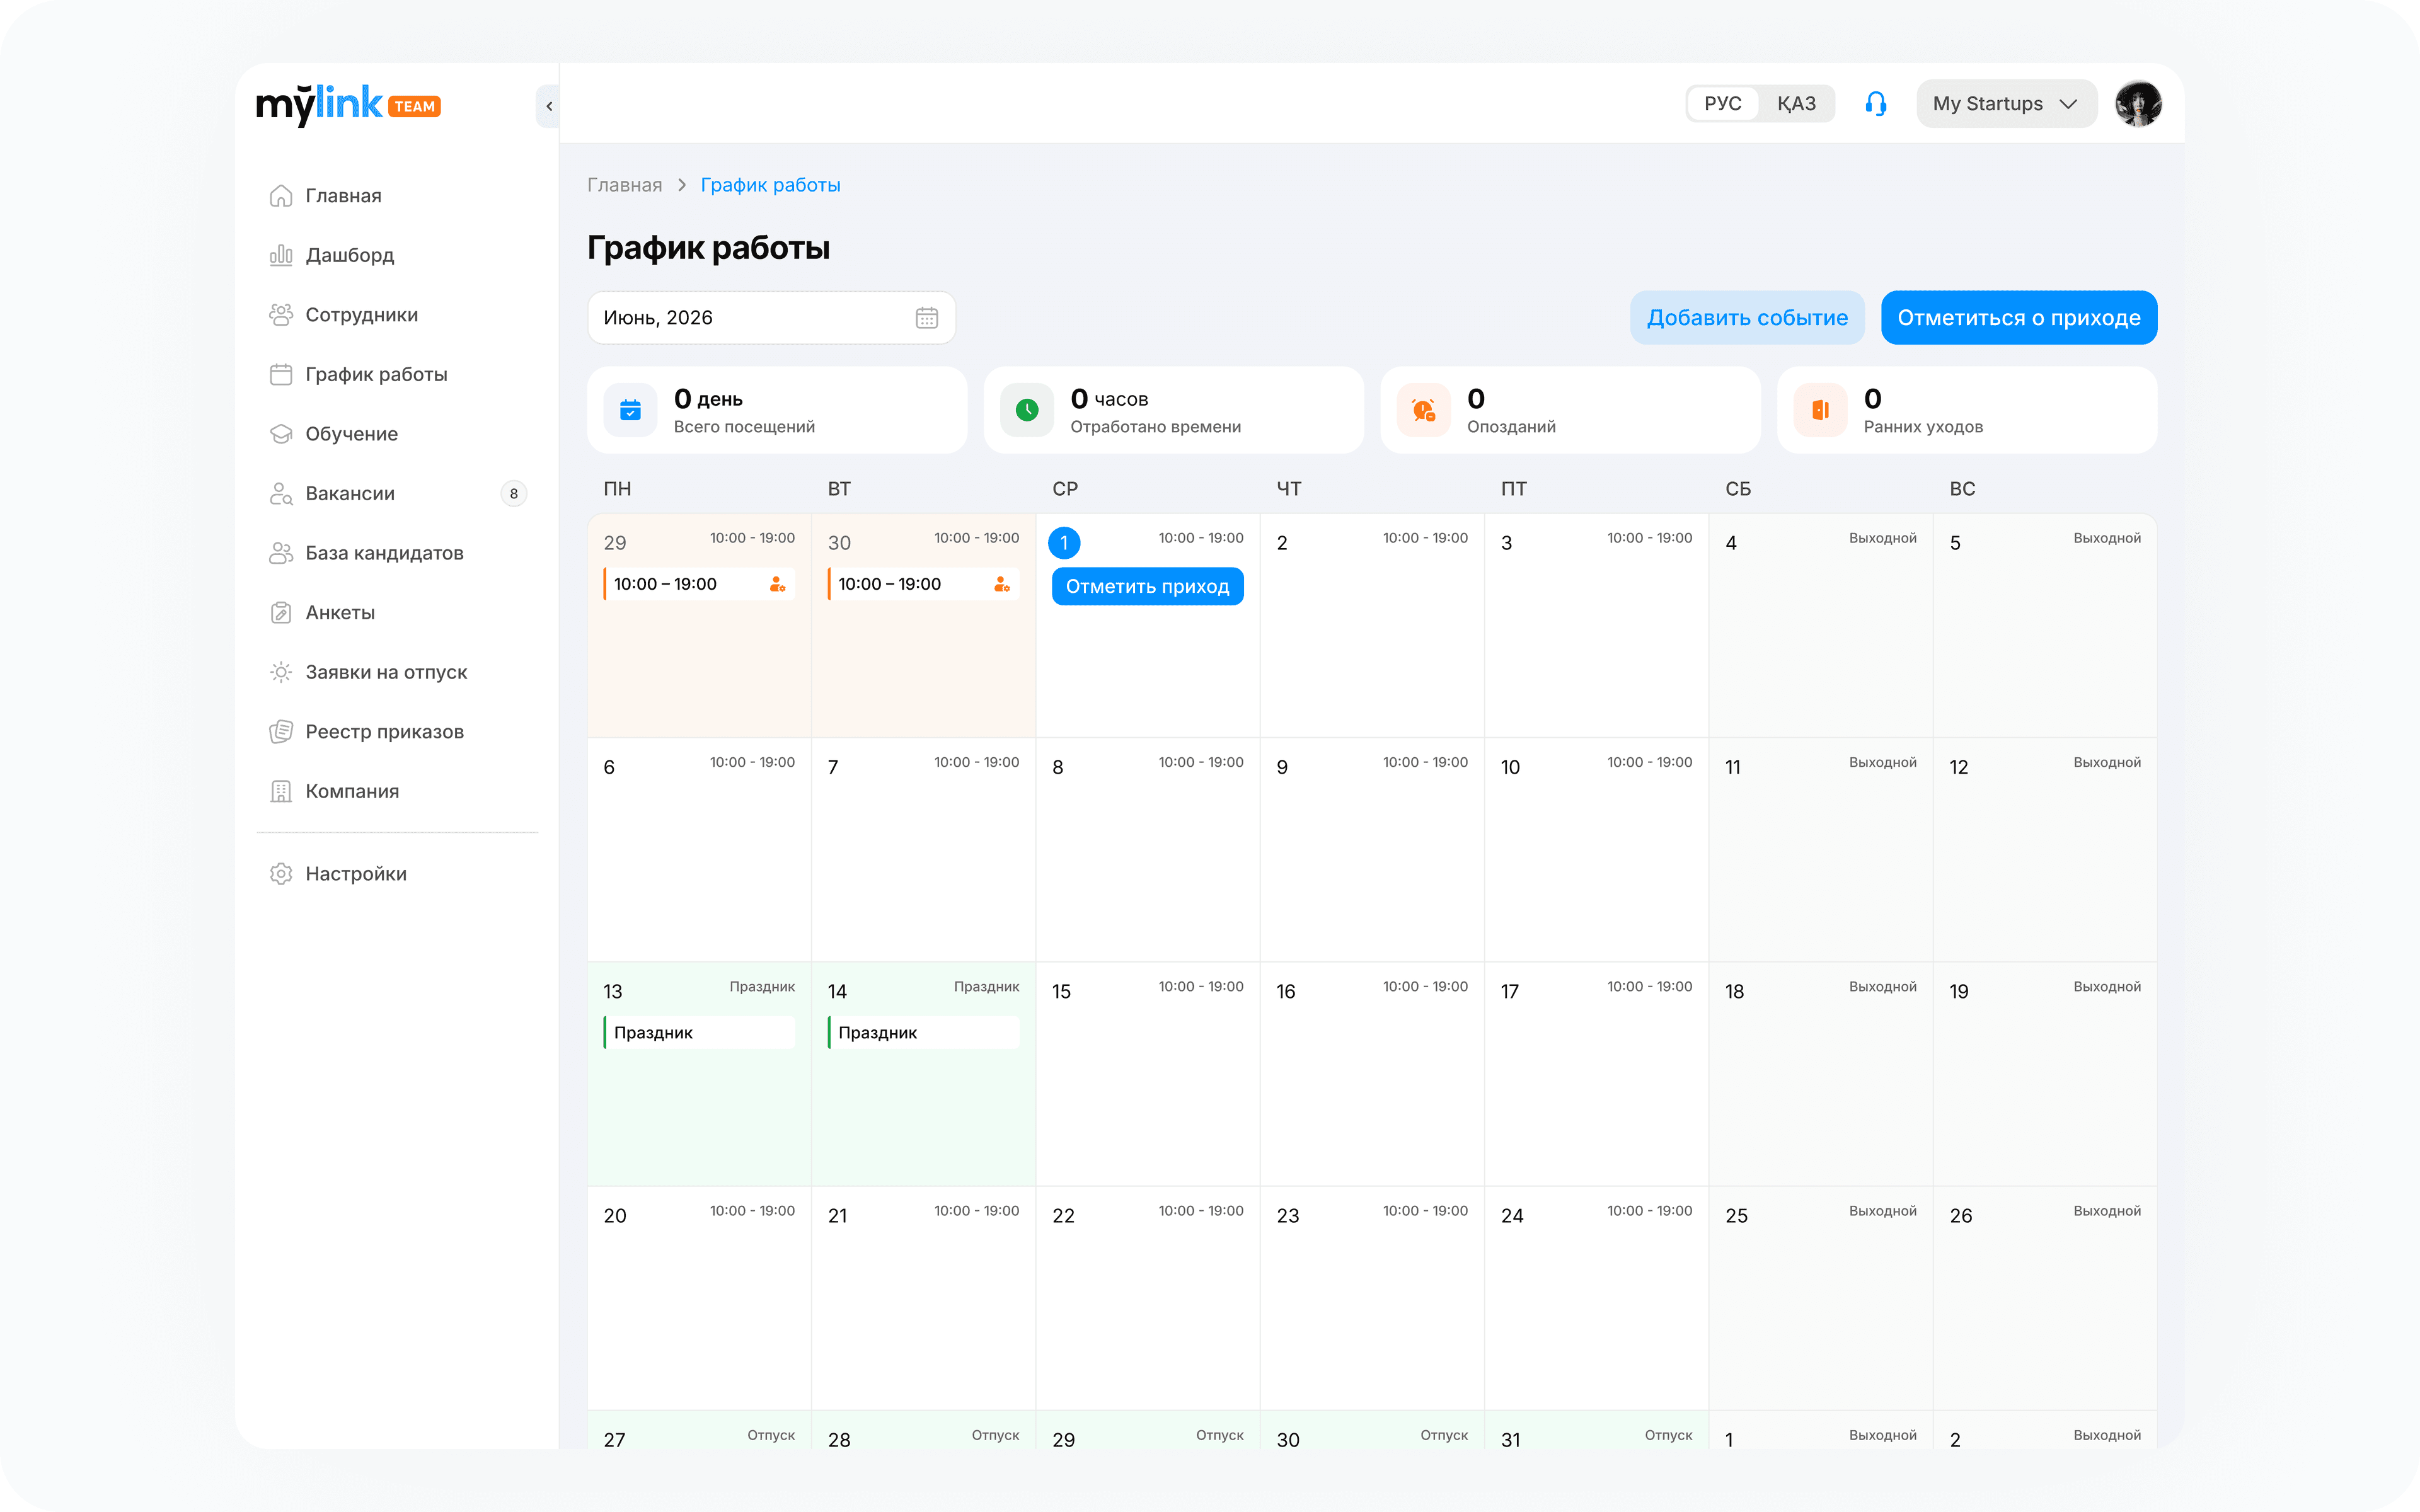
Task: Select the highlighted day 1 circle
Action: coord(1064,543)
